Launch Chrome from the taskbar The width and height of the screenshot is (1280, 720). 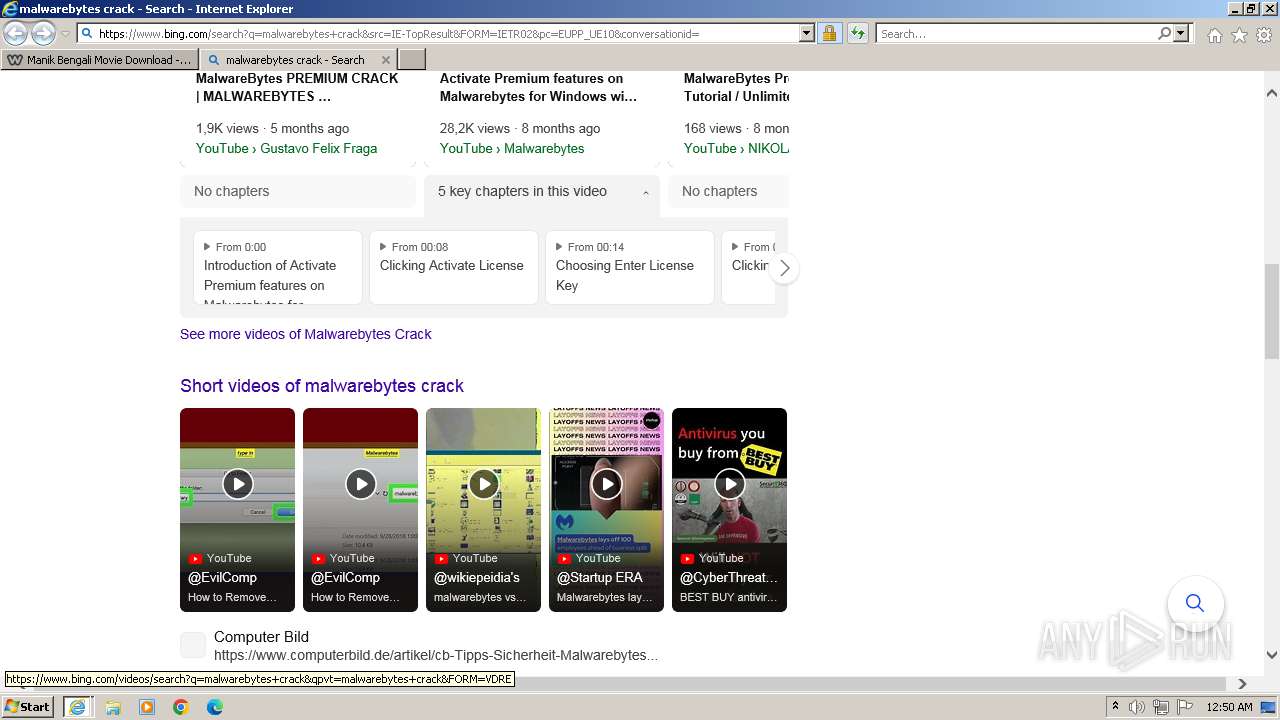click(181, 707)
